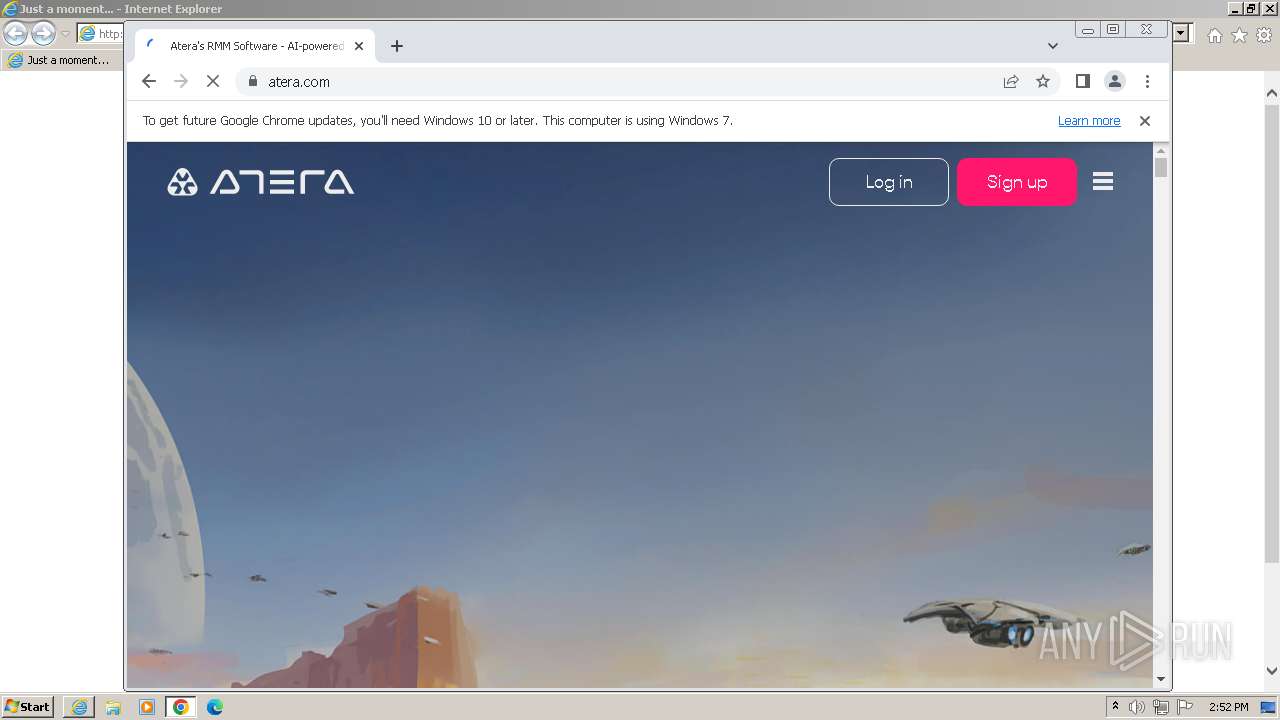The height and width of the screenshot is (720, 1280).
Task: Stop page loading with the X button
Action: [x=213, y=82]
